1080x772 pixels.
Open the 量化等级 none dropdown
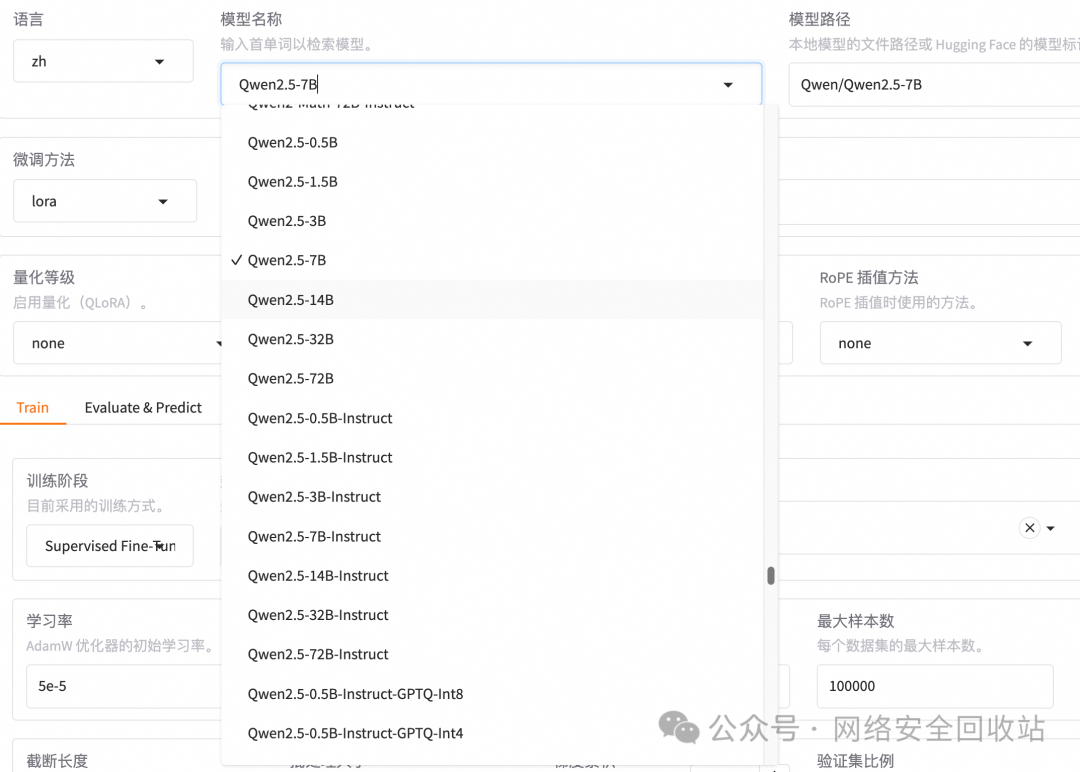(x=117, y=343)
